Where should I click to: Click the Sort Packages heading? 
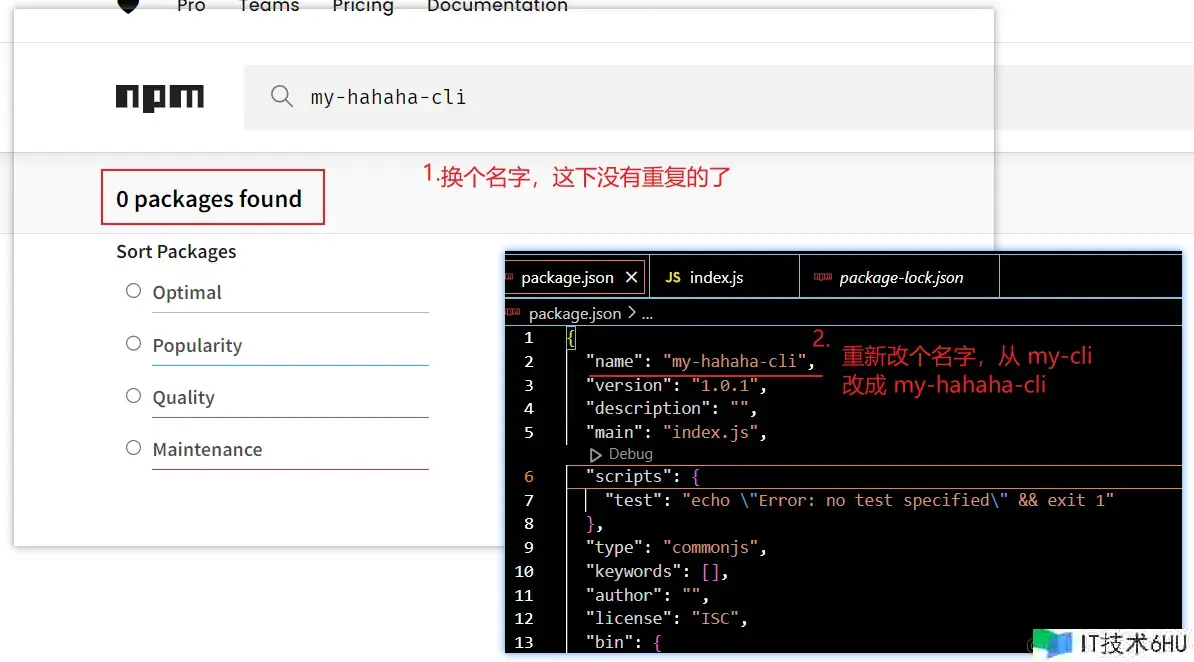(176, 251)
